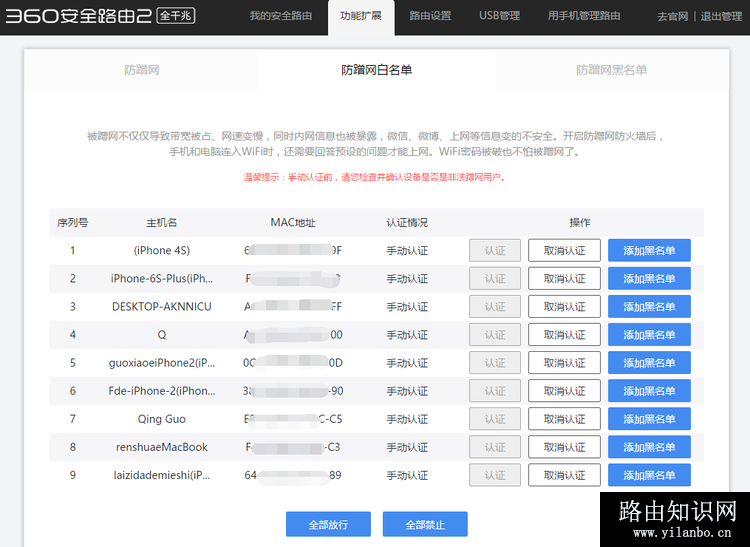Open the 用手机管理路由 tab
The image size is (750, 547).
(x=584, y=16)
